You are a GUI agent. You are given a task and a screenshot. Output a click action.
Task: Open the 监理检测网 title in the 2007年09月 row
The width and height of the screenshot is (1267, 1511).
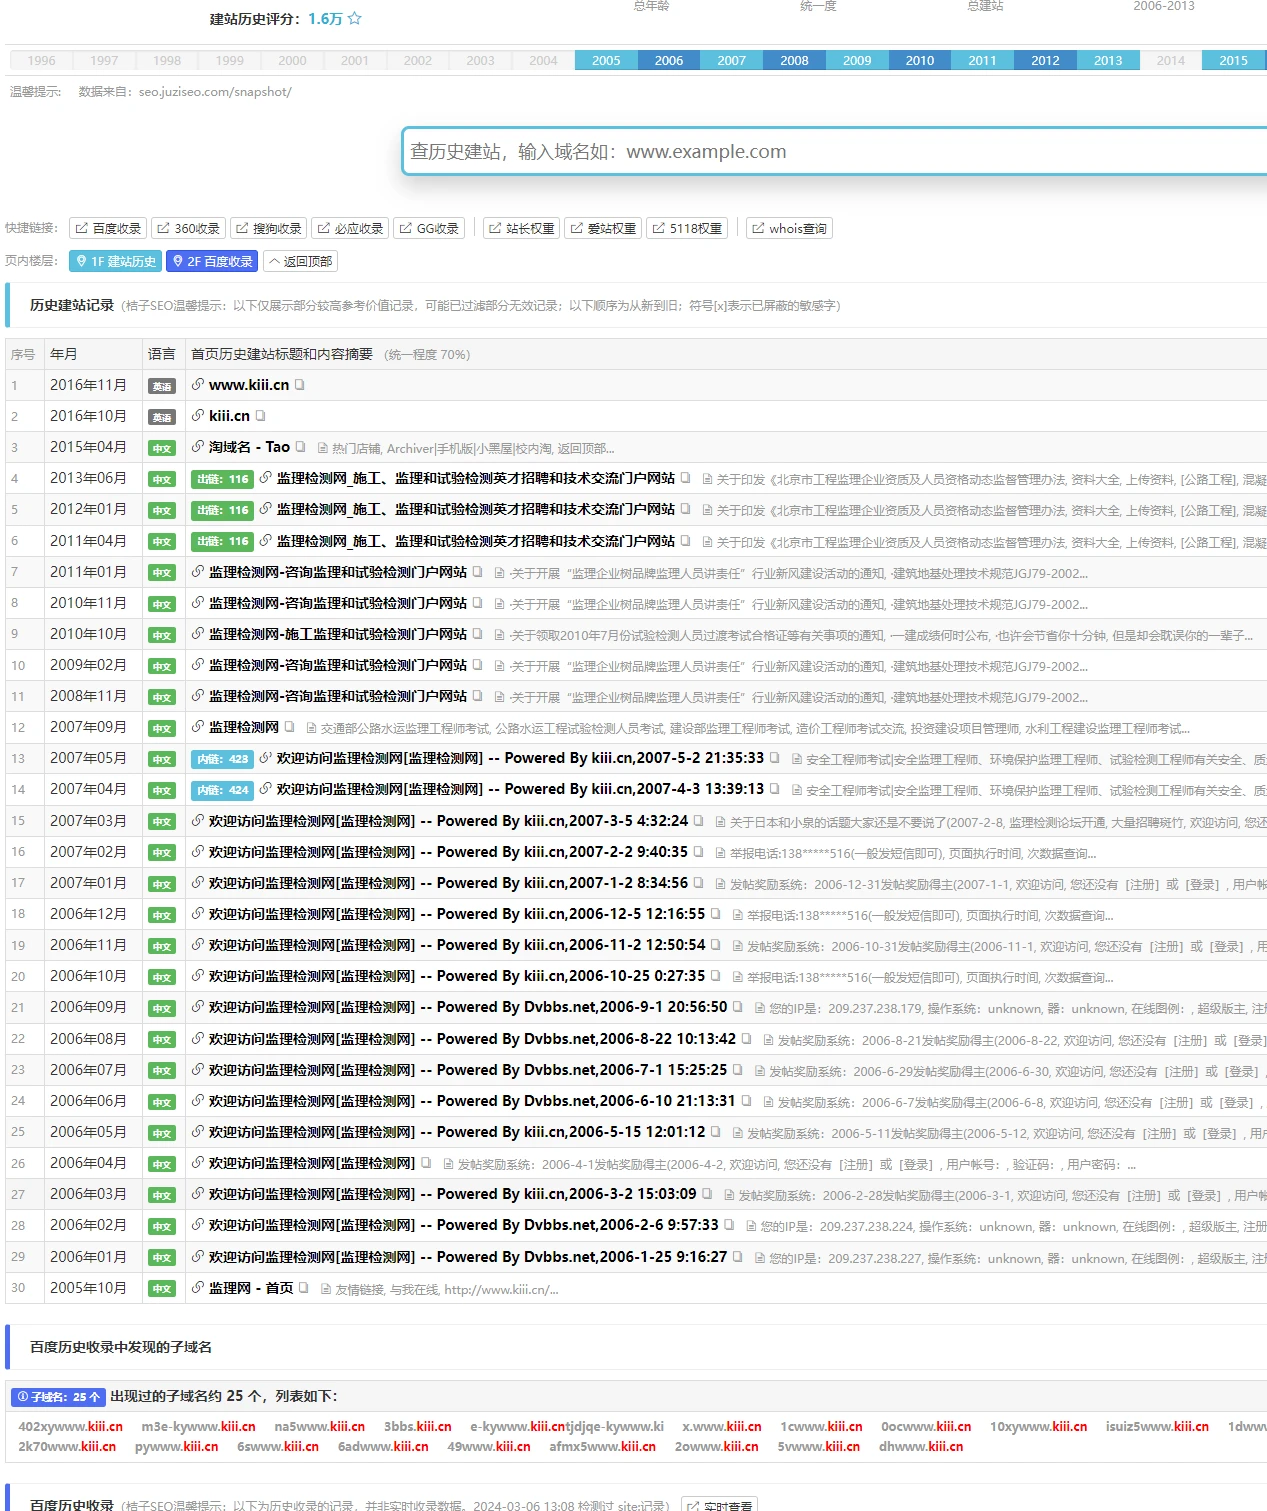click(x=243, y=727)
